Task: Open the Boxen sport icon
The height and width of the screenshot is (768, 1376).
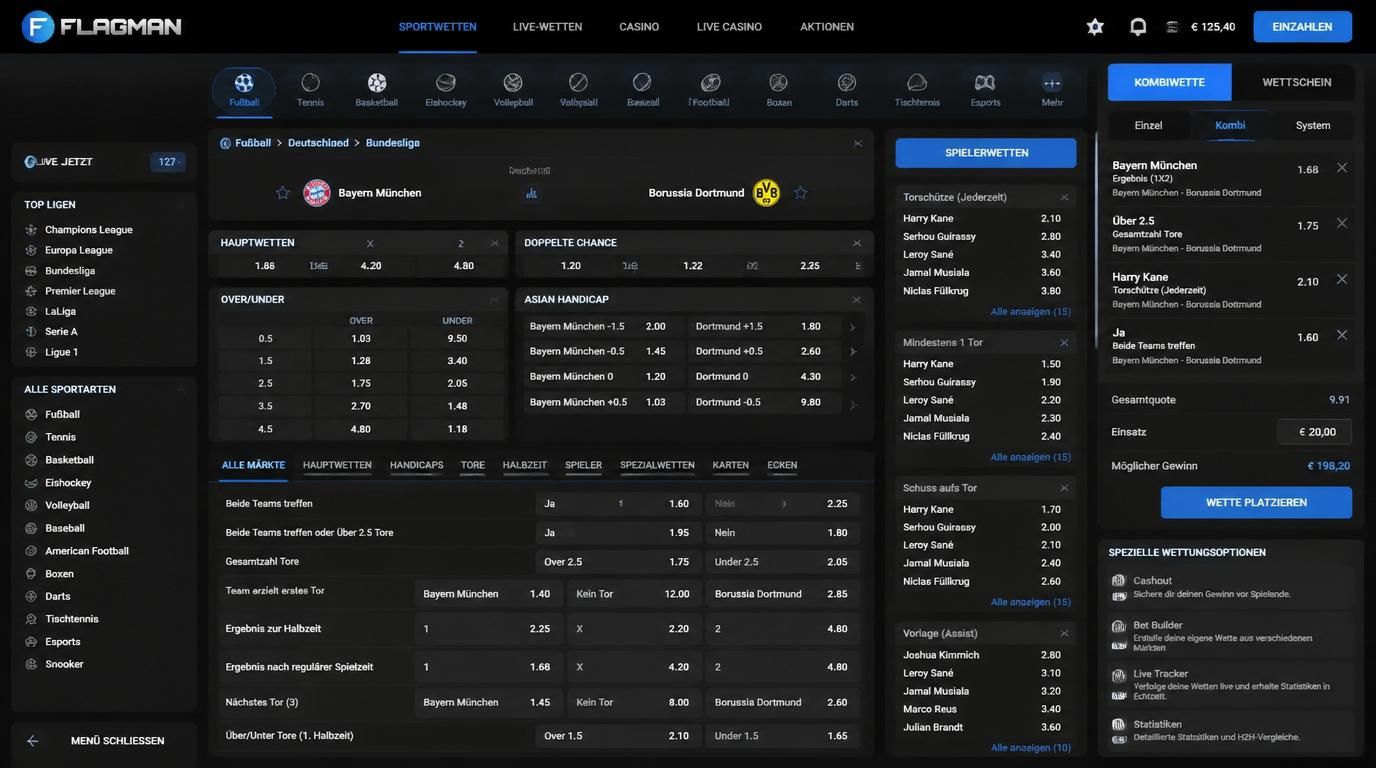Action: tap(779, 89)
